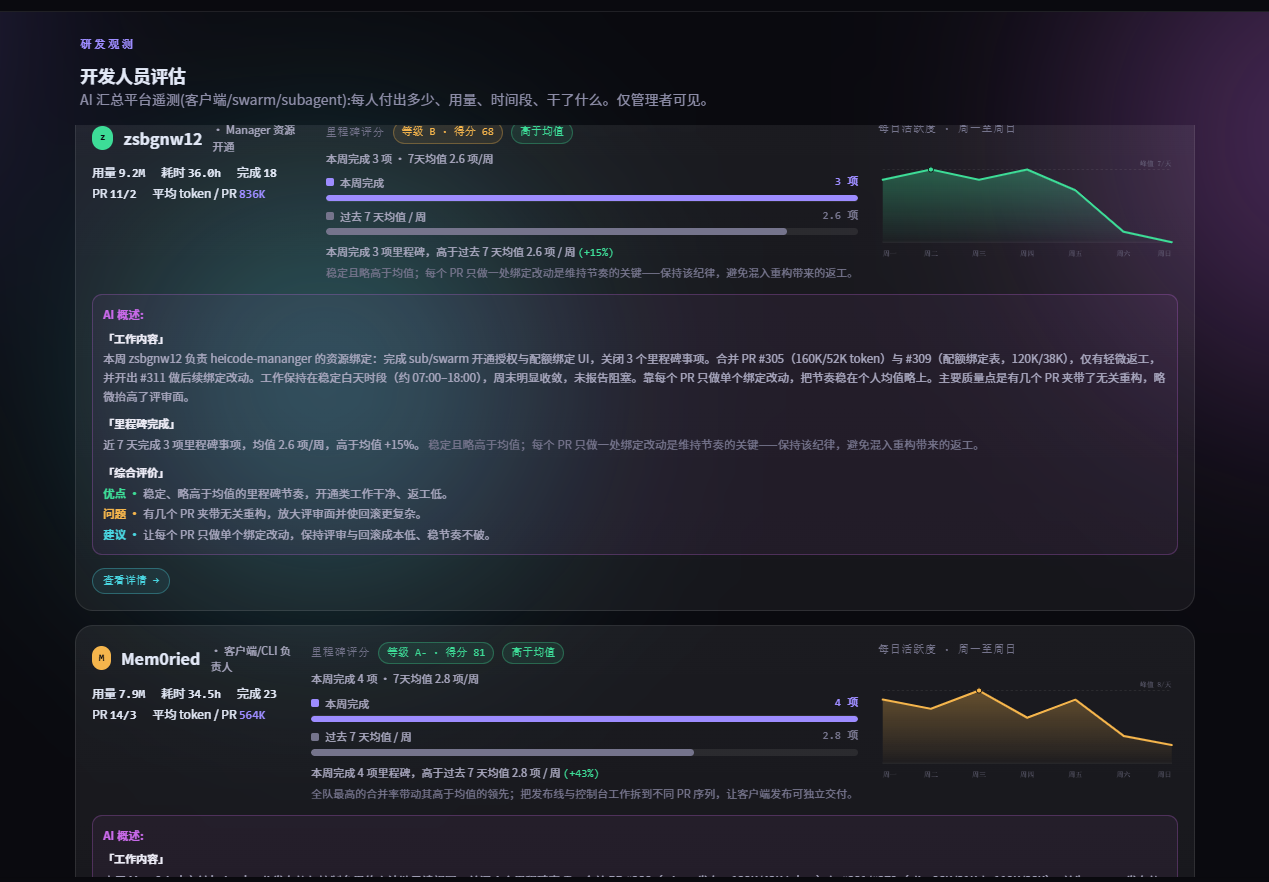
Task: Click 耗时 34.5h stat
Action: tap(191, 694)
